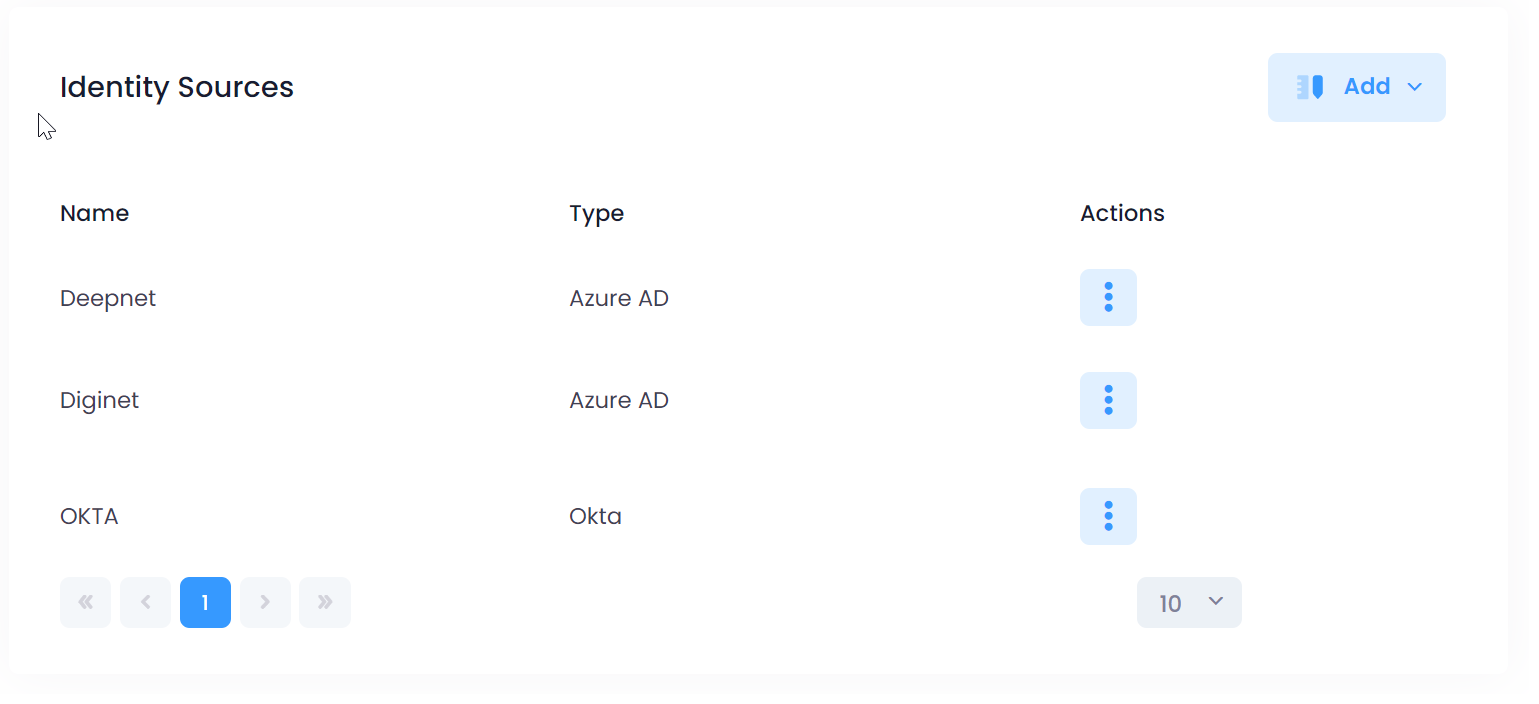Click the Azure AD type for Deepnet

click(619, 298)
